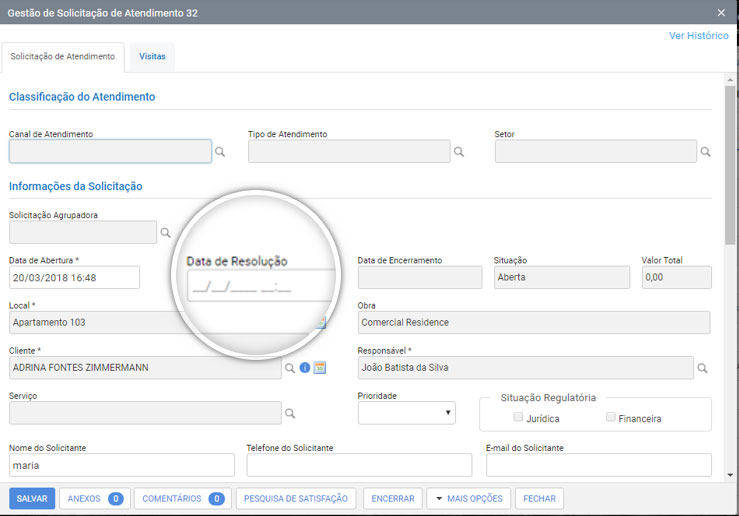Screen dimensions: 739x516
Task: Check the Jurídica checkbox
Action: click(x=518, y=417)
